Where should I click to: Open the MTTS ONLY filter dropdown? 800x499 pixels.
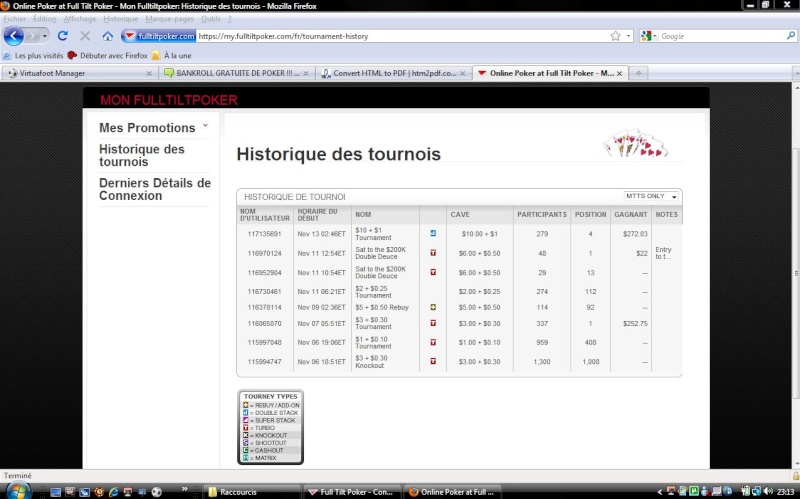[x=652, y=196]
